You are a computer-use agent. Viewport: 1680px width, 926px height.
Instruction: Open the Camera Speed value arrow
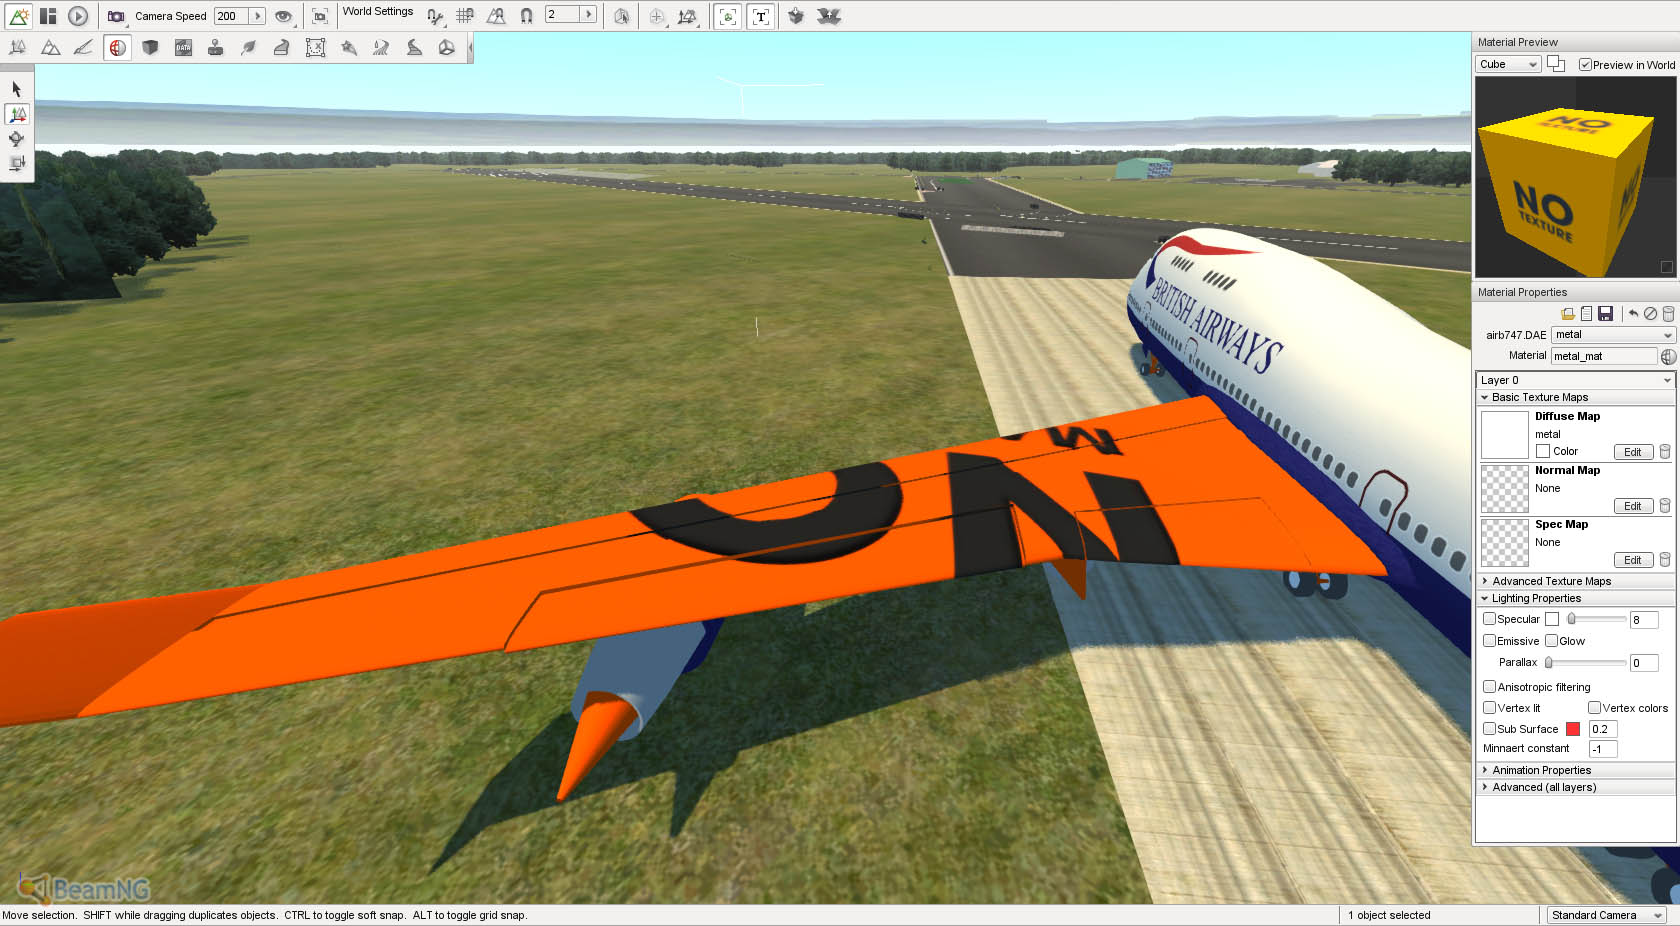point(257,16)
